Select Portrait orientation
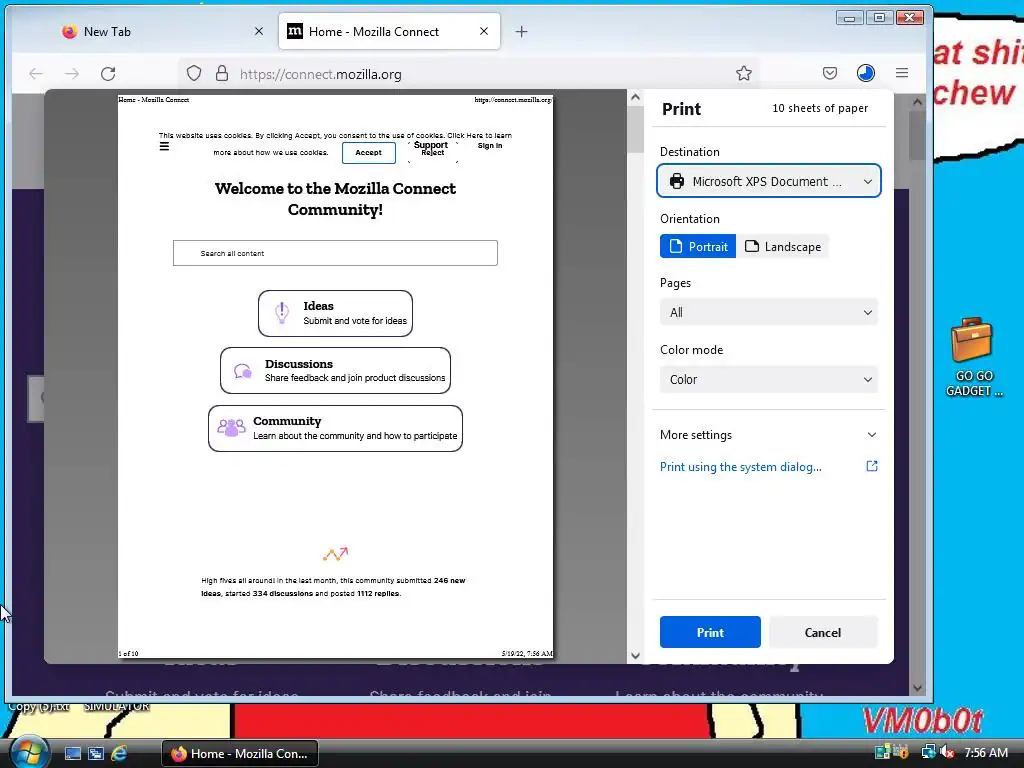The height and width of the screenshot is (768, 1024). 697,246
